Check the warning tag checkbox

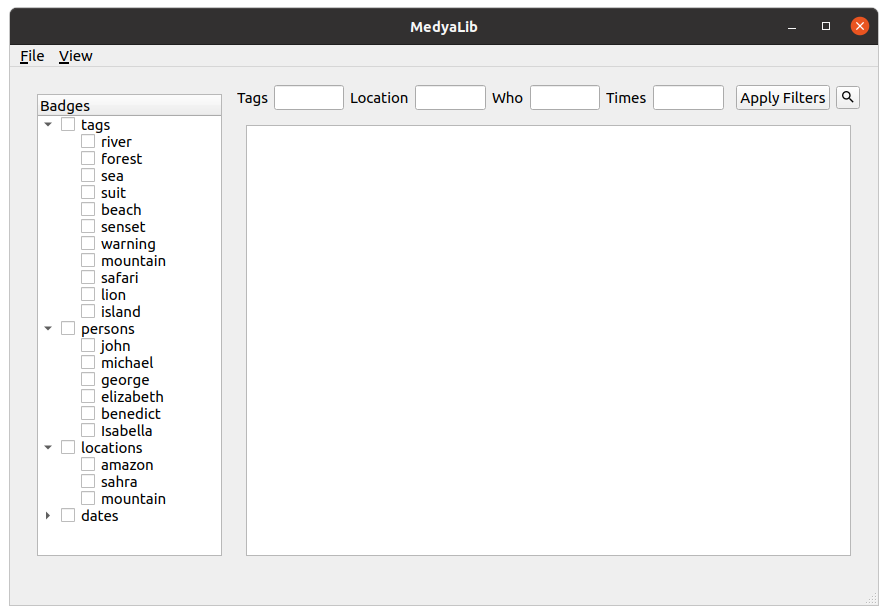click(88, 244)
